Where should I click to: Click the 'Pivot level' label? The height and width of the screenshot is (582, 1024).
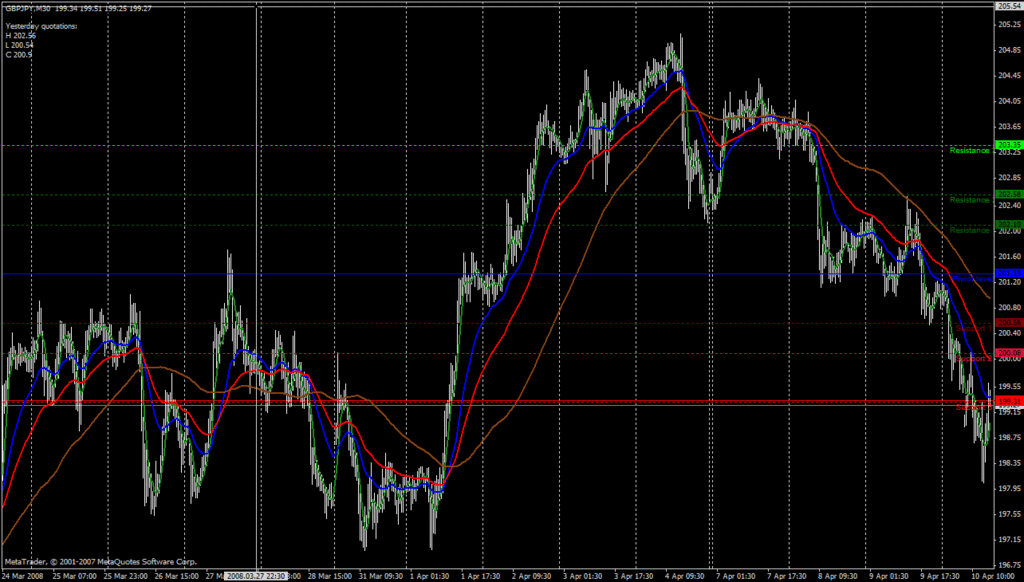[x=972, y=279]
